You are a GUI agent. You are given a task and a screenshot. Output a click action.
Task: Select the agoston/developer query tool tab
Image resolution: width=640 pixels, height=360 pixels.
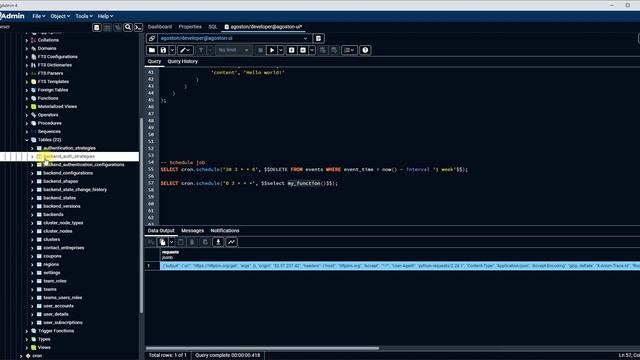[x=263, y=27]
